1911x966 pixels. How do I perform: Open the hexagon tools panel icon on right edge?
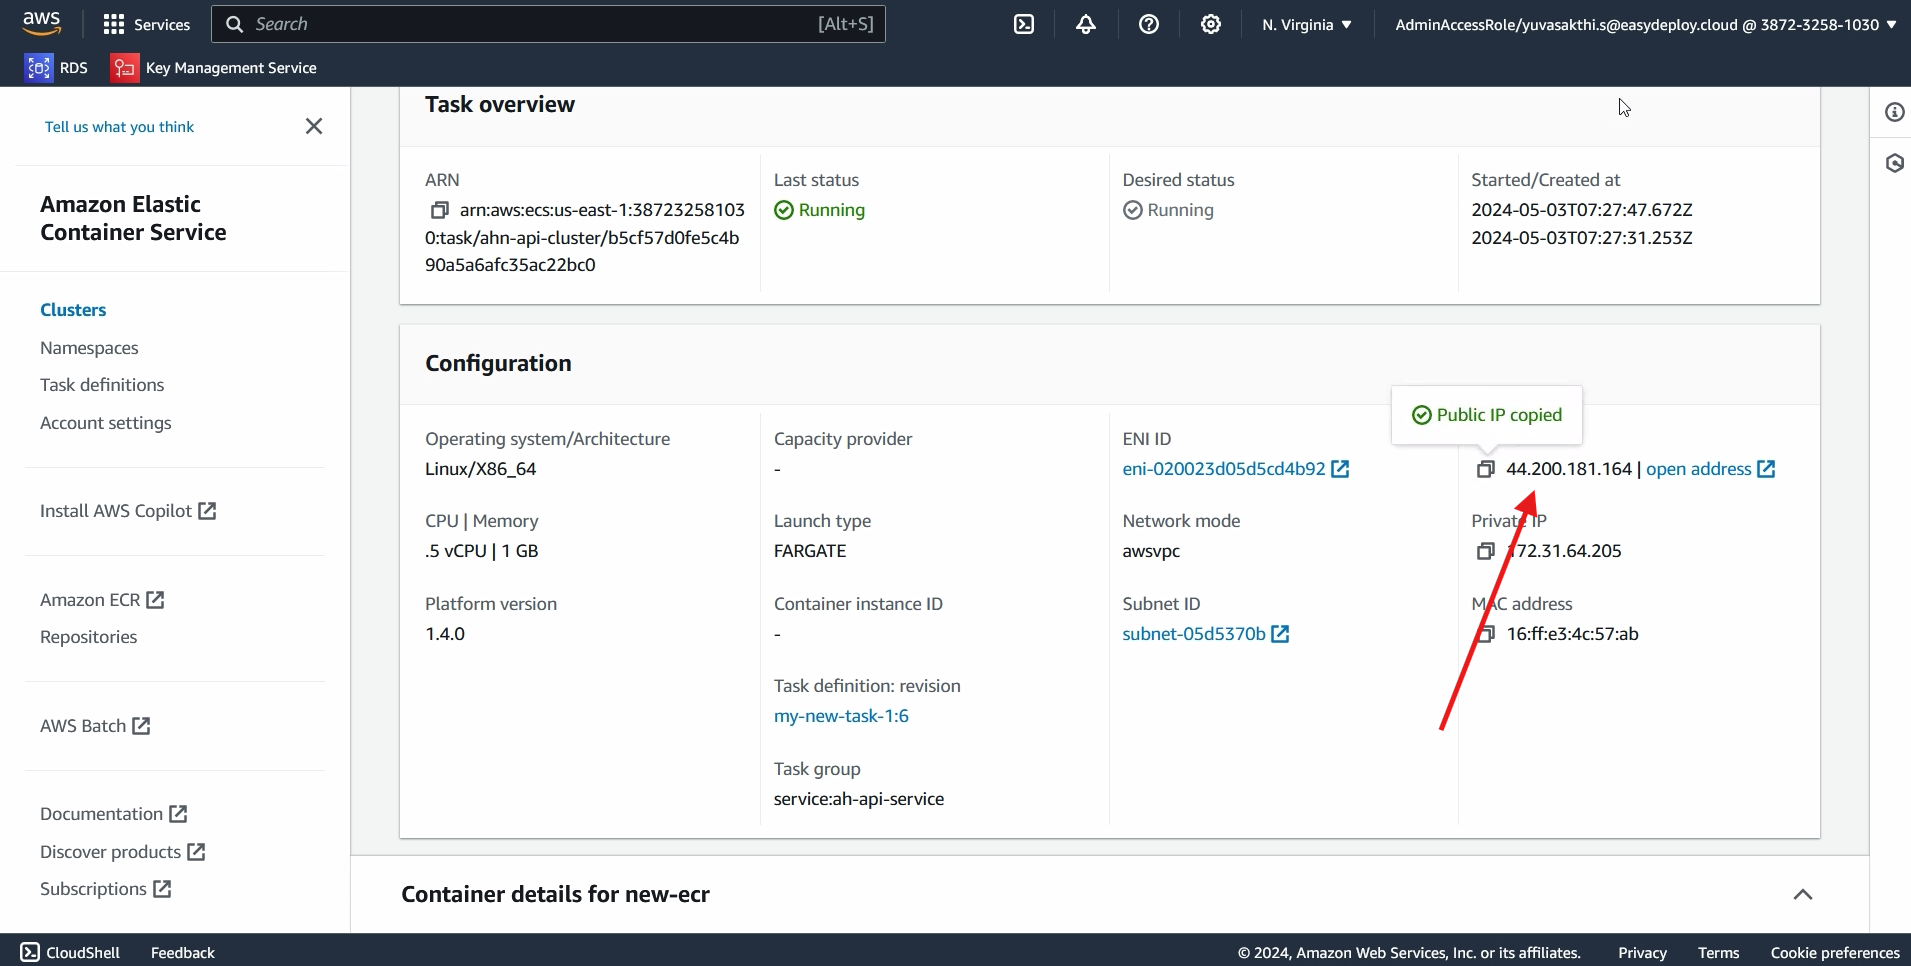(x=1895, y=163)
